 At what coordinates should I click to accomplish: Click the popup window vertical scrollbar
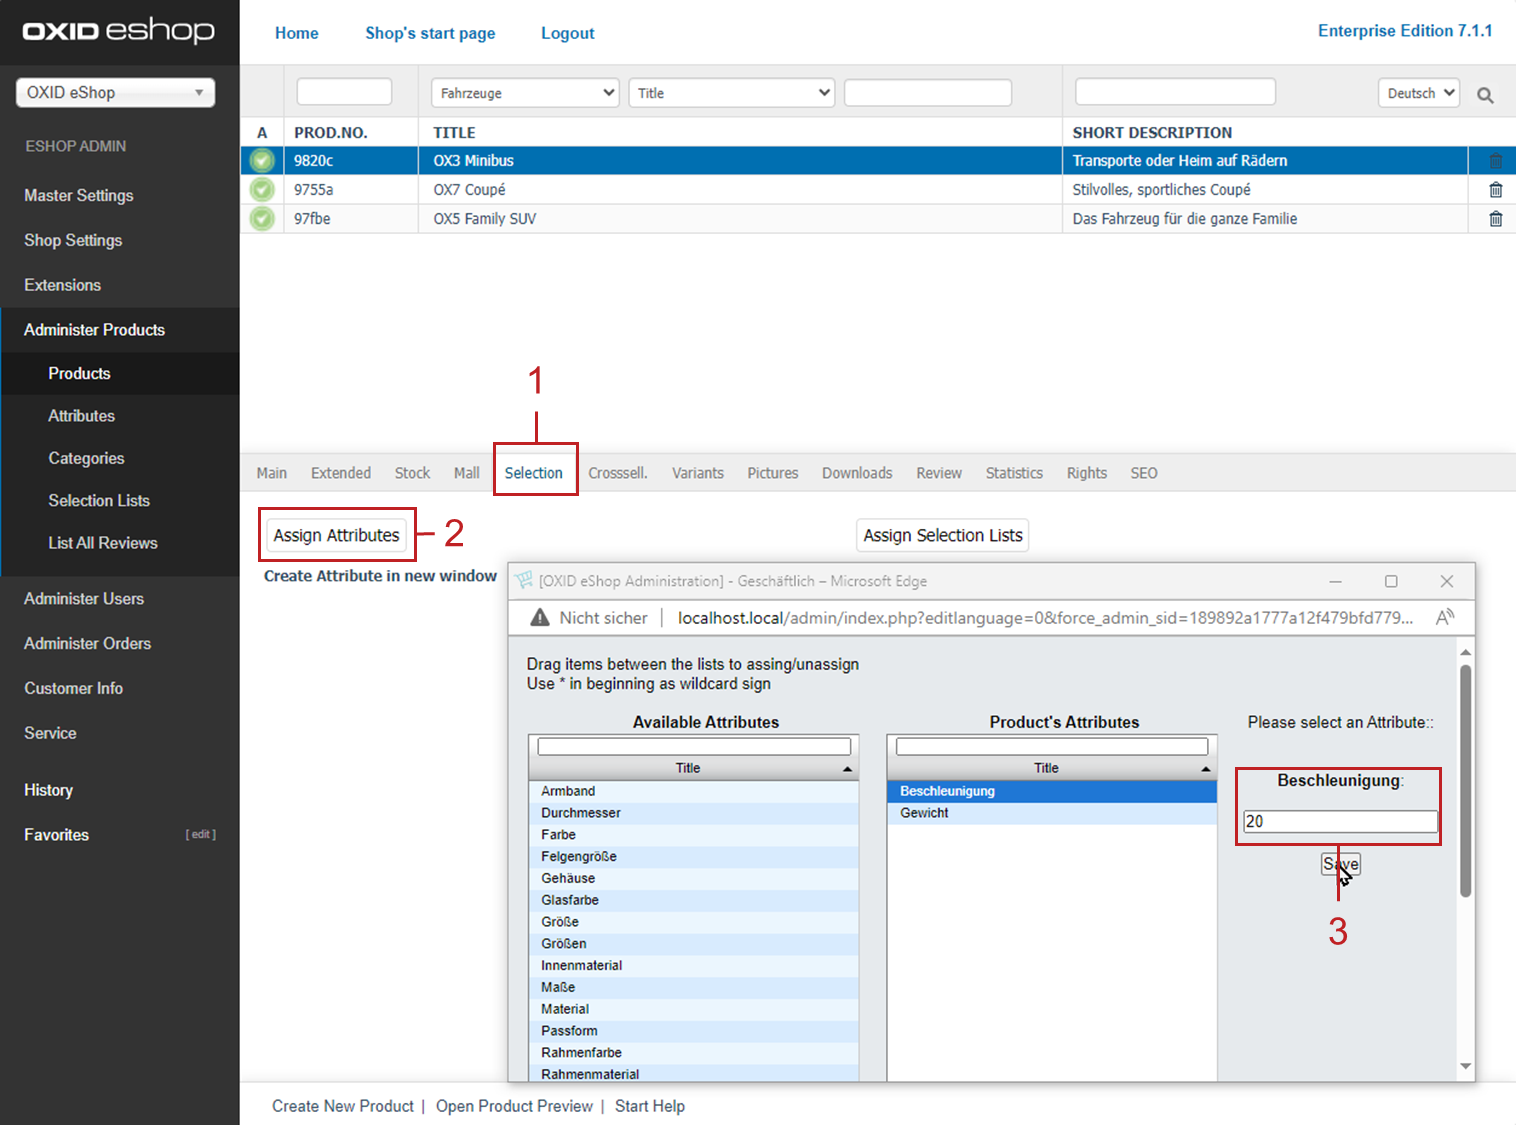point(1465,780)
